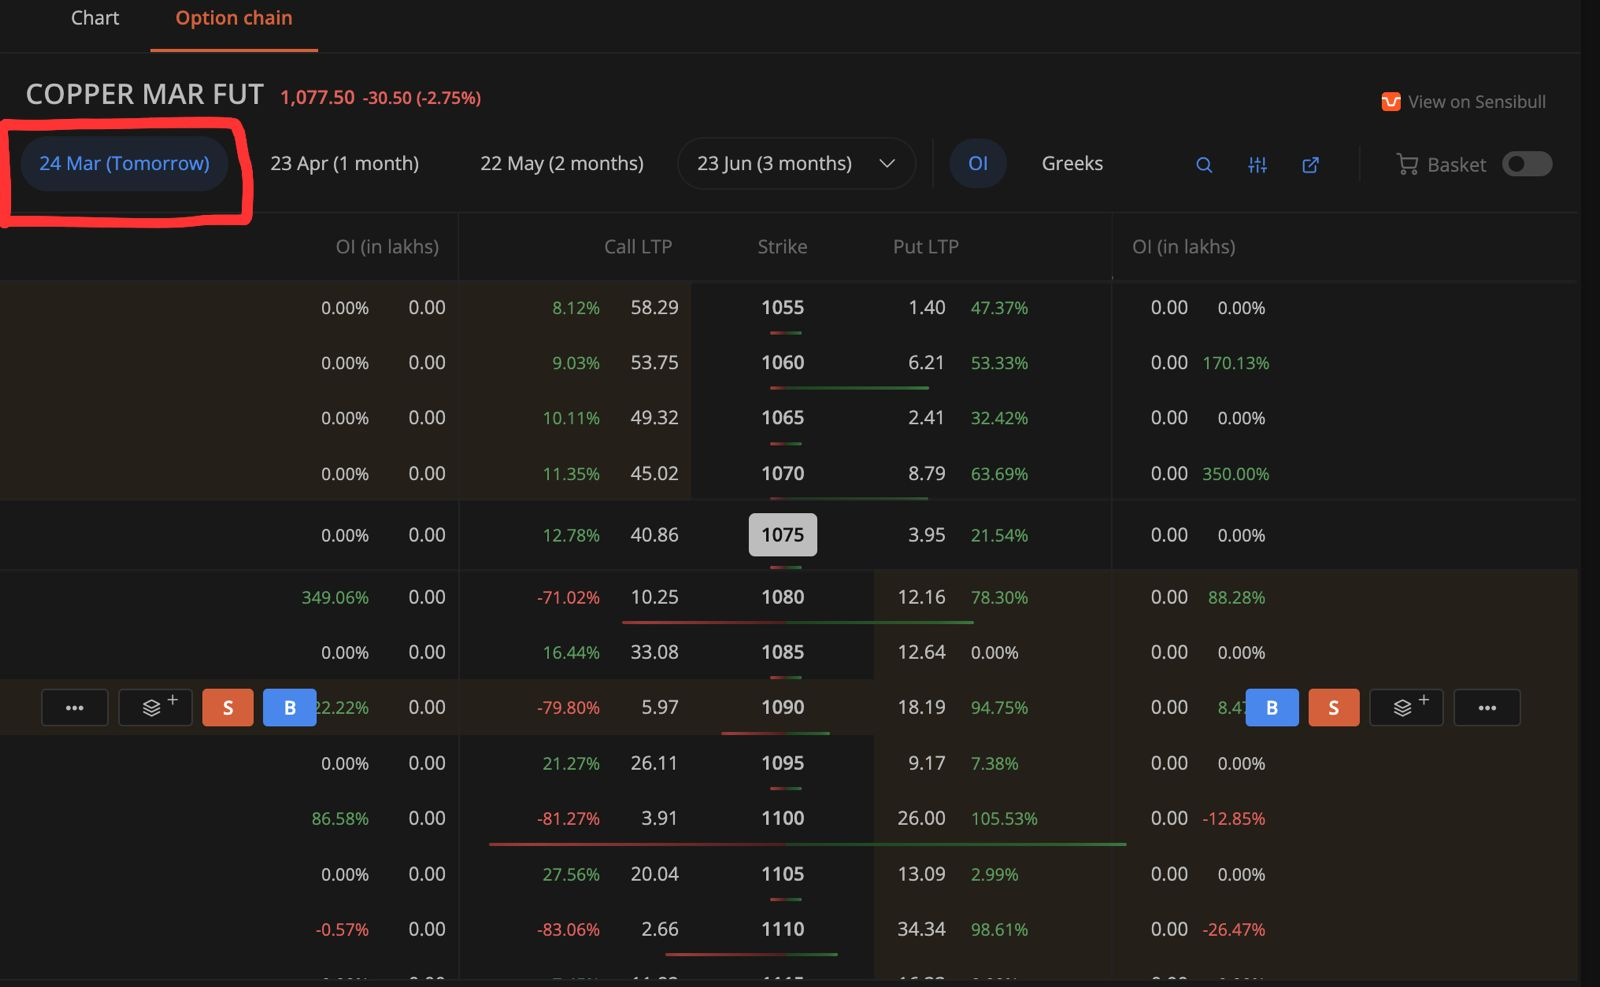Viewport: 1600px width, 987px height.
Task: Click call-side add-to-basket layers icon
Action: (x=154, y=707)
